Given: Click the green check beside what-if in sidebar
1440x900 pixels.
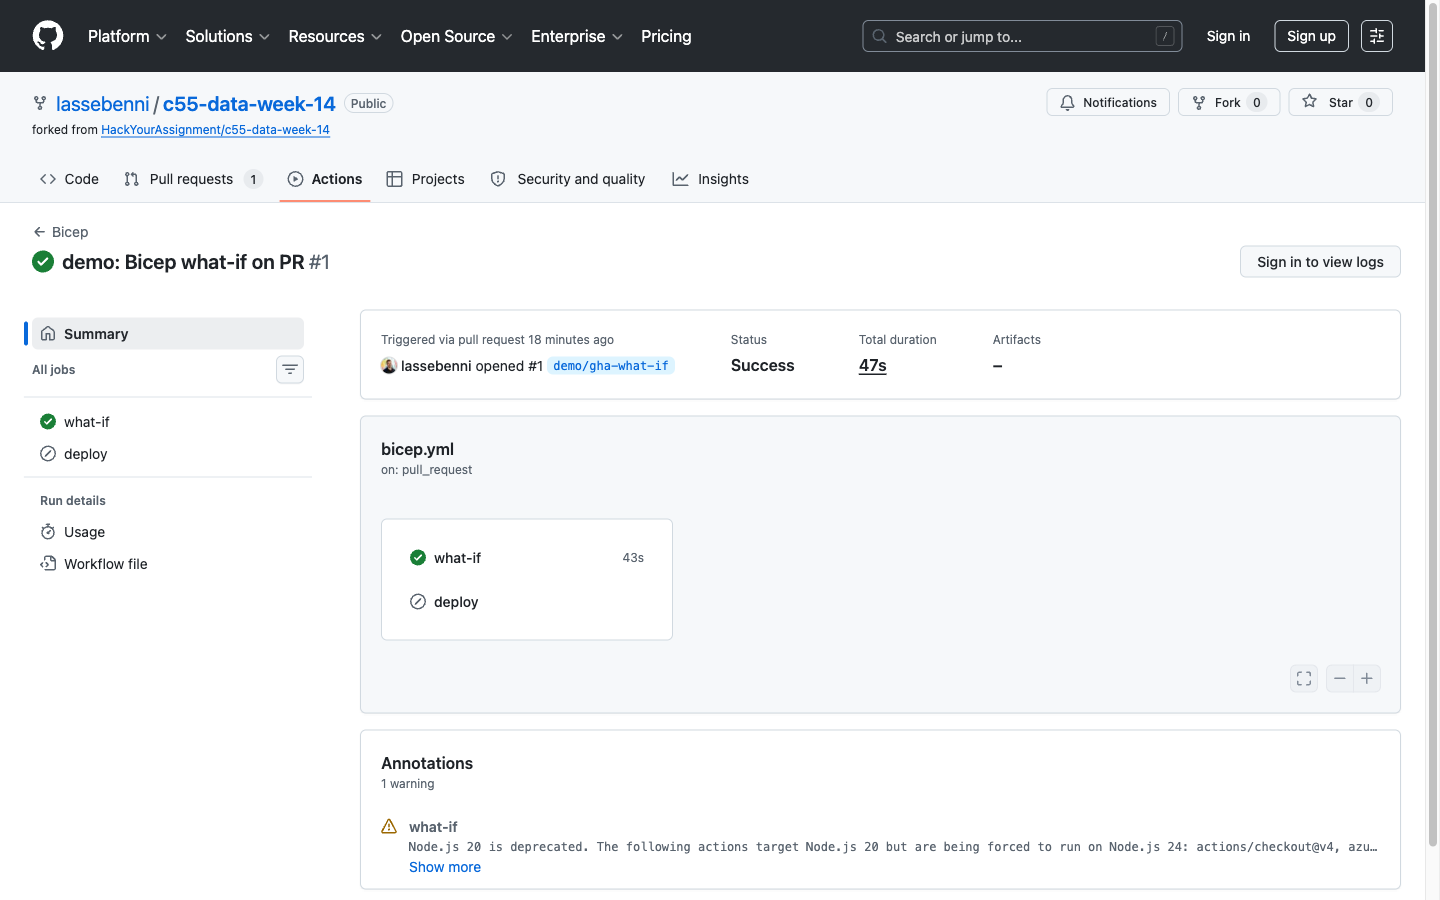Looking at the screenshot, I should 48,422.
